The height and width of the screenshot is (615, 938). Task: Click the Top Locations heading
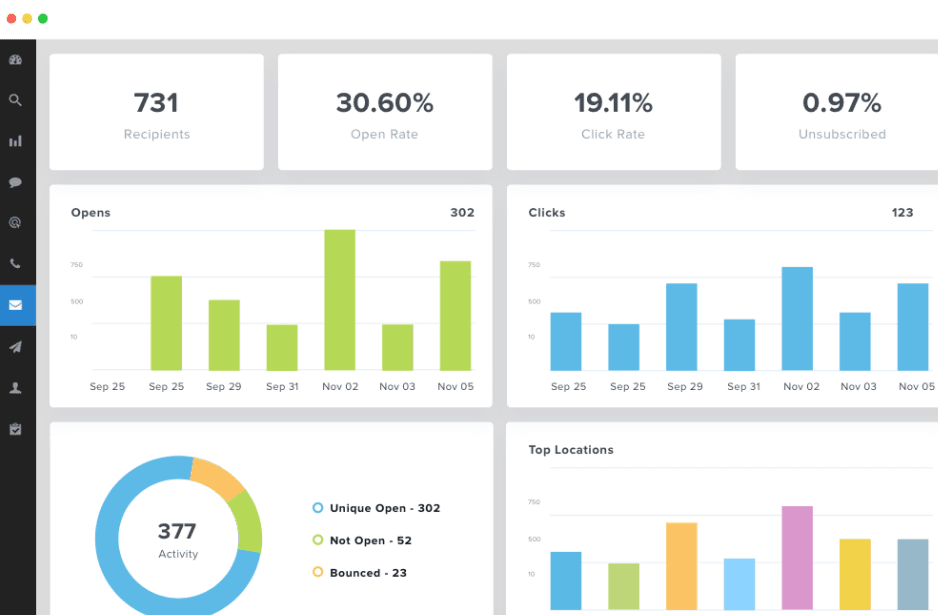pyautogui.click(x=571, y=450)
